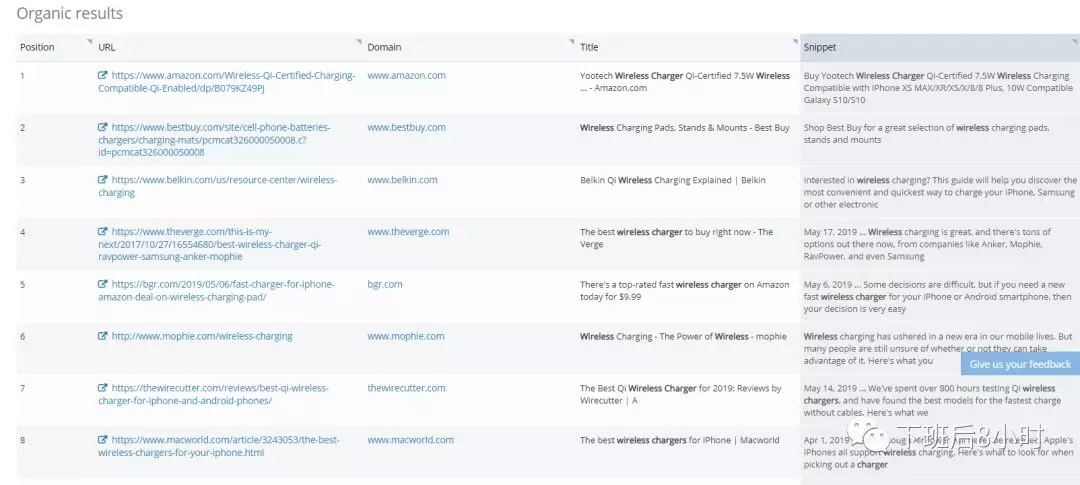Click the Organic results heading
This screenshot has width=1080, height=485.
(x=70, y=13)
